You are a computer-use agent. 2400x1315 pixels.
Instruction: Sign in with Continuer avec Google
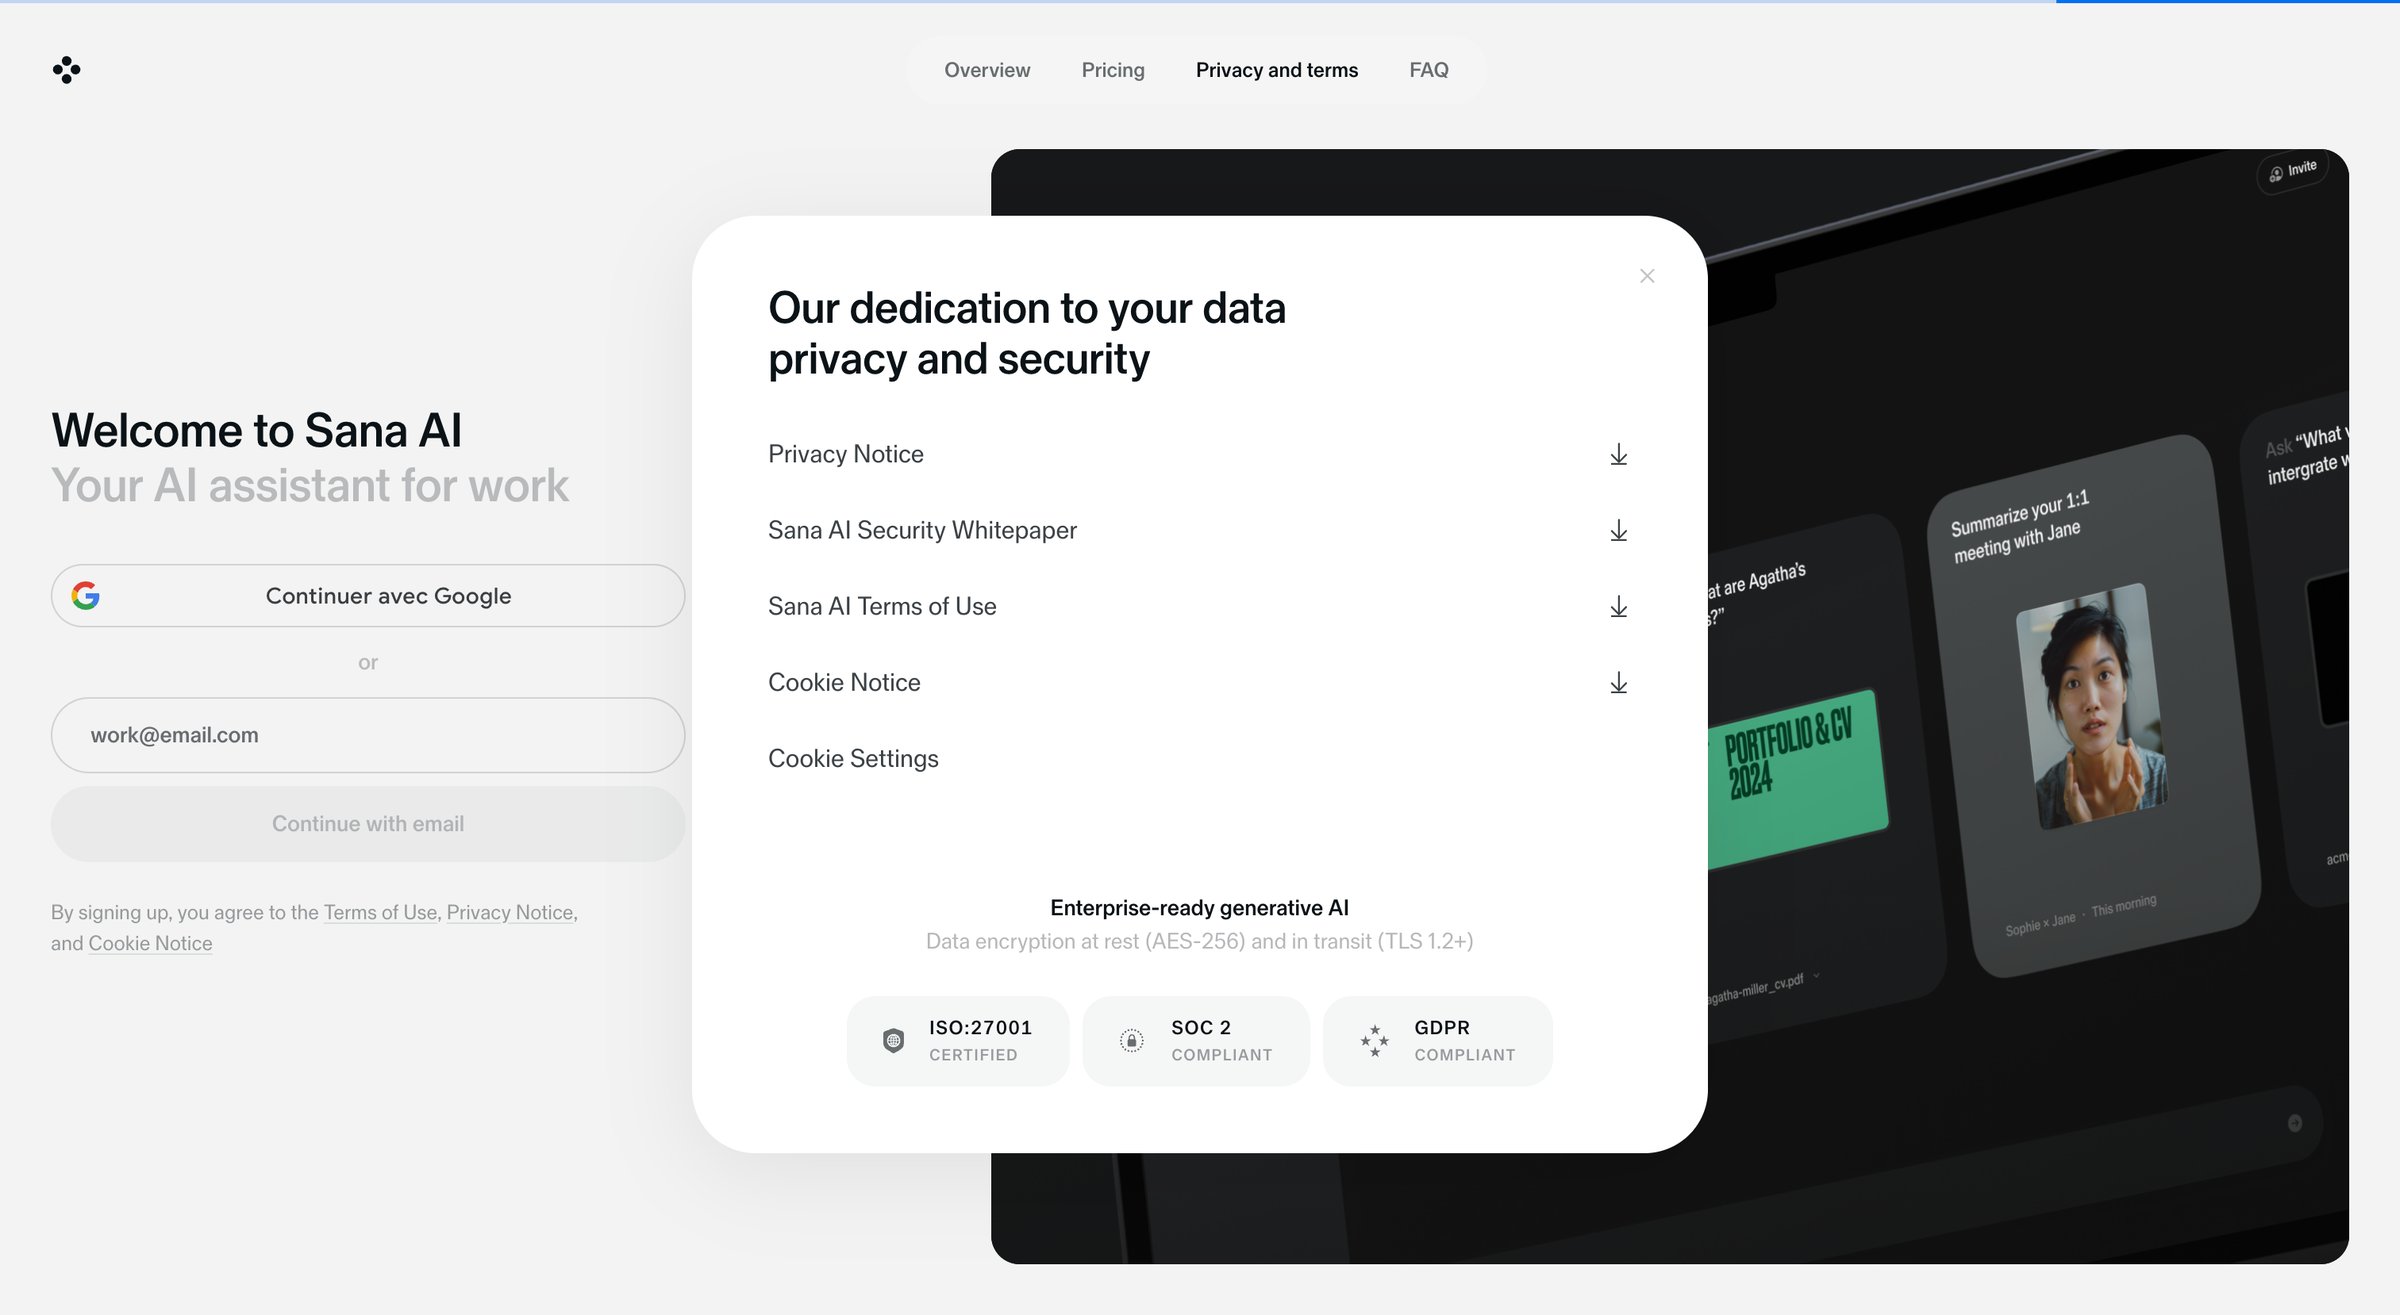tap(368, 596)
